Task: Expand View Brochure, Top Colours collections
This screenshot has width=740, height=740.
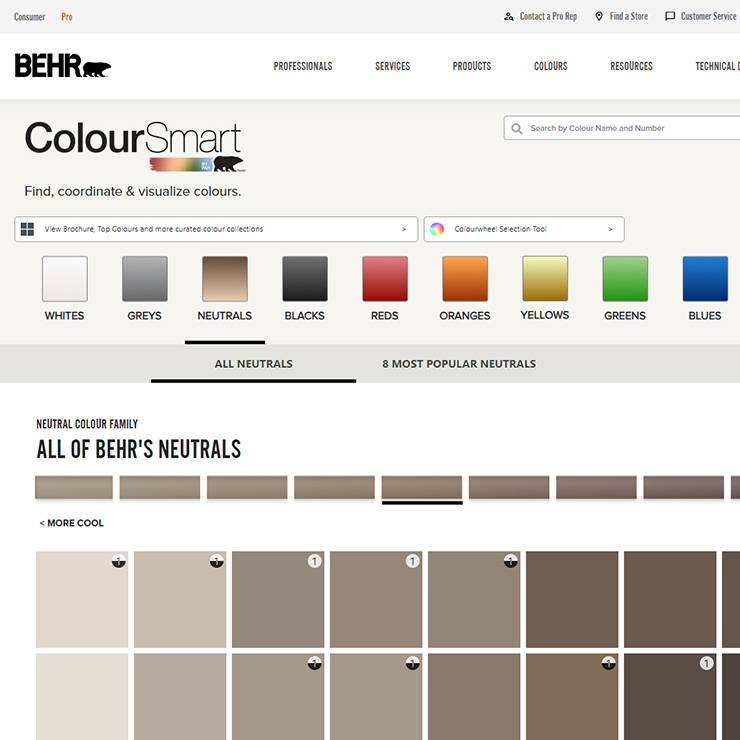Action: (216, 229)
